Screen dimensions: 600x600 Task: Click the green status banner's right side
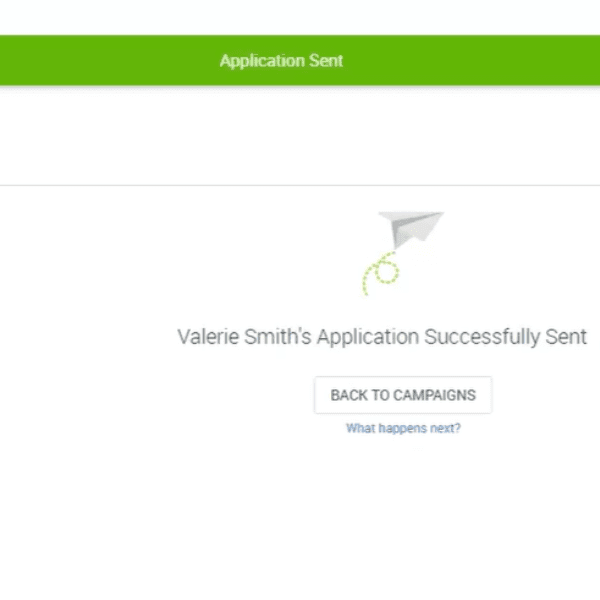(x=520, y=61)
